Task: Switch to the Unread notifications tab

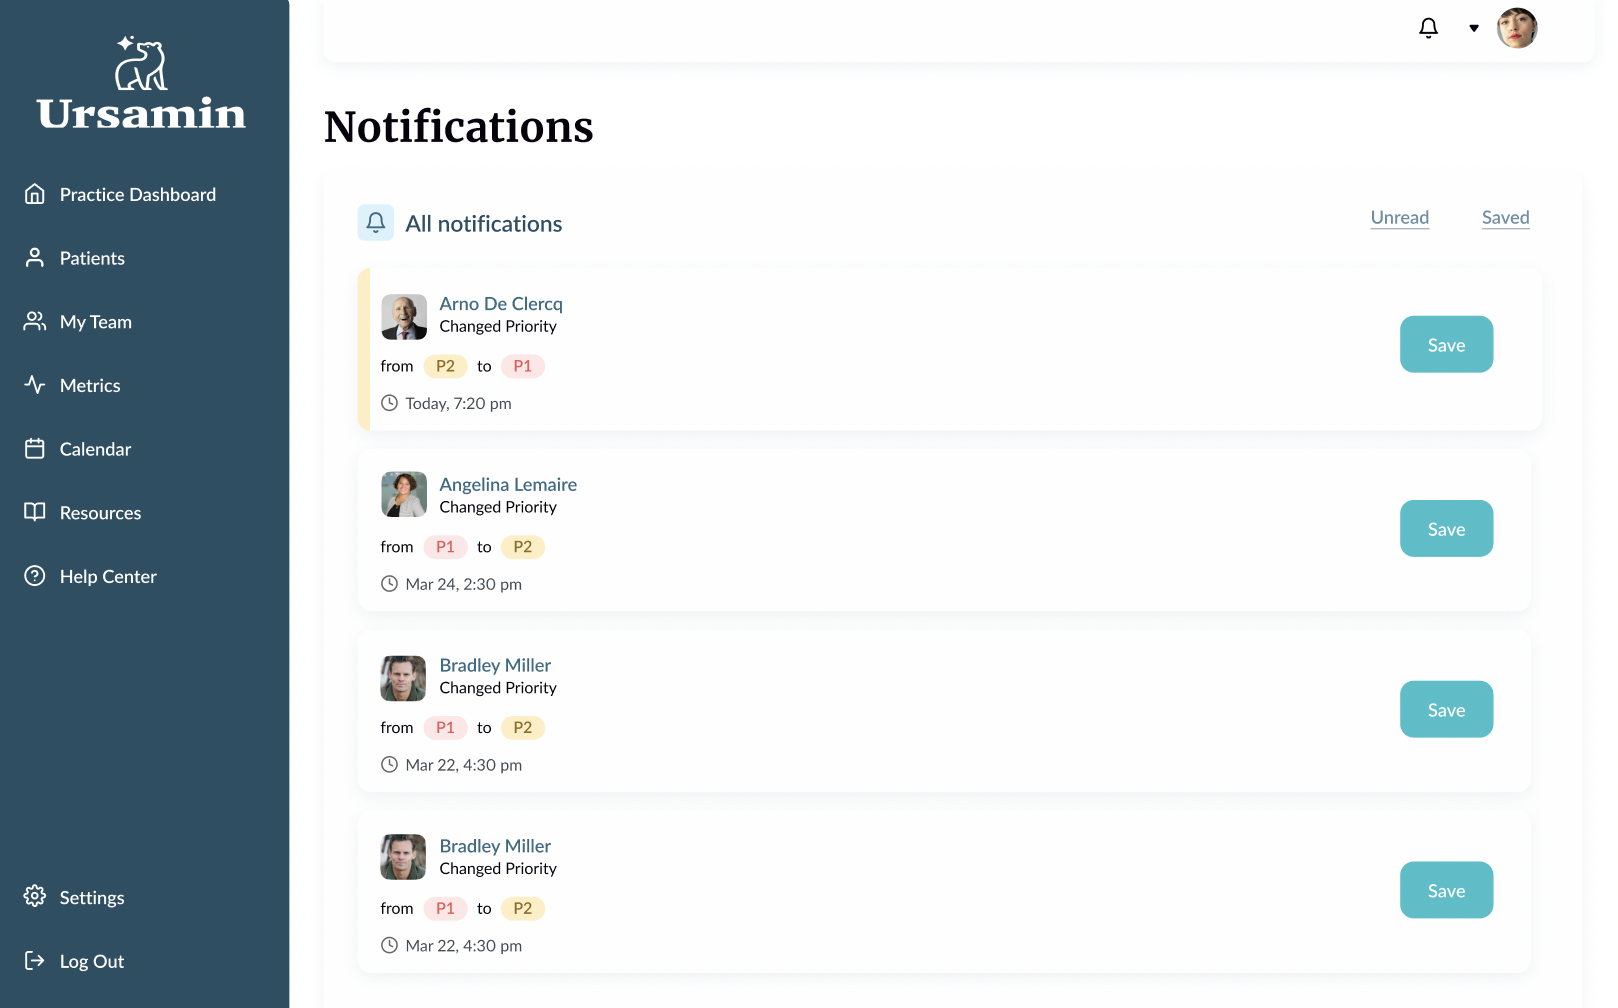Action: (x=1399, y=218)
